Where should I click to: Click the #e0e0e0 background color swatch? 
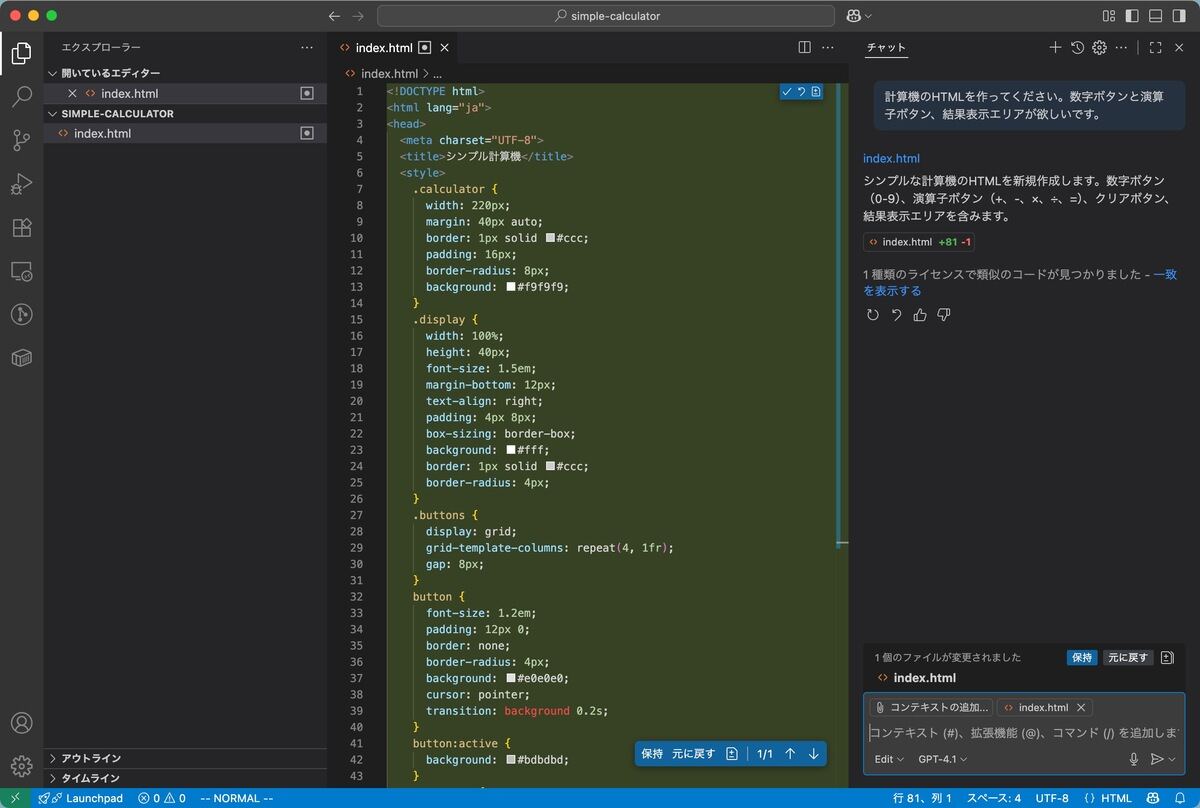(x=511, y=678)
